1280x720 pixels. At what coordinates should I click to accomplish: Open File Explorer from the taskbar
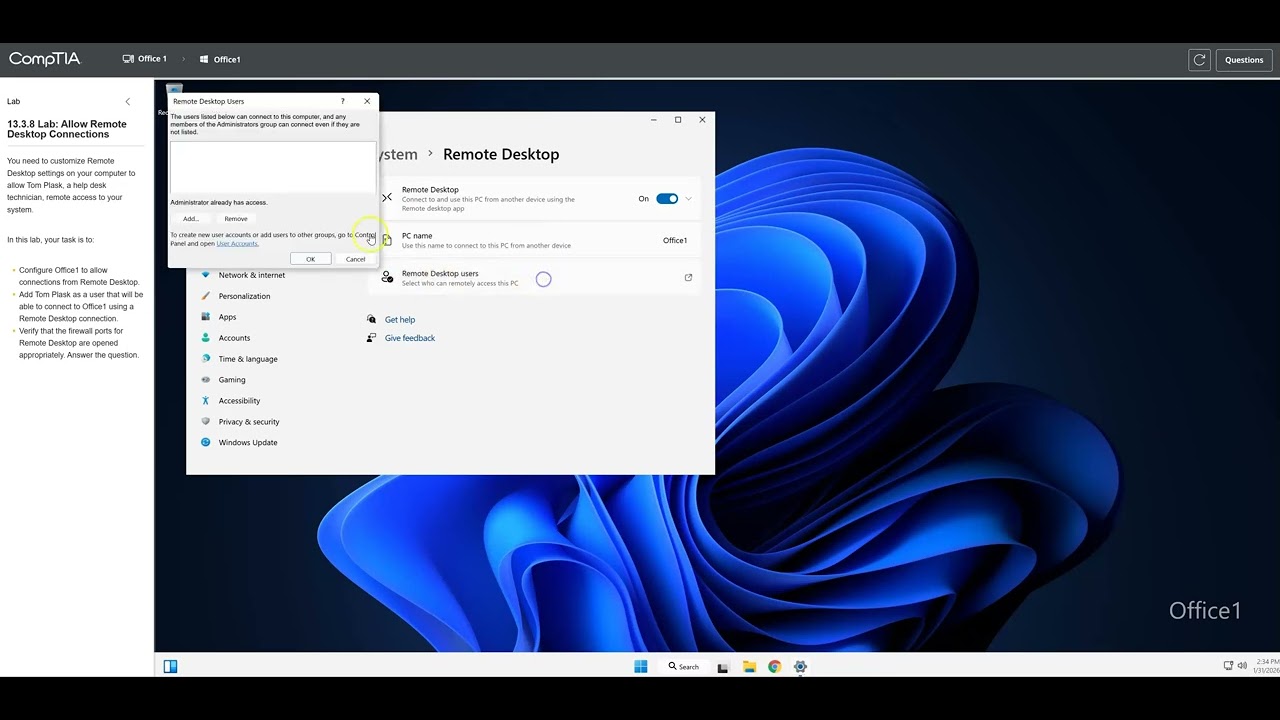coord(749,667)
